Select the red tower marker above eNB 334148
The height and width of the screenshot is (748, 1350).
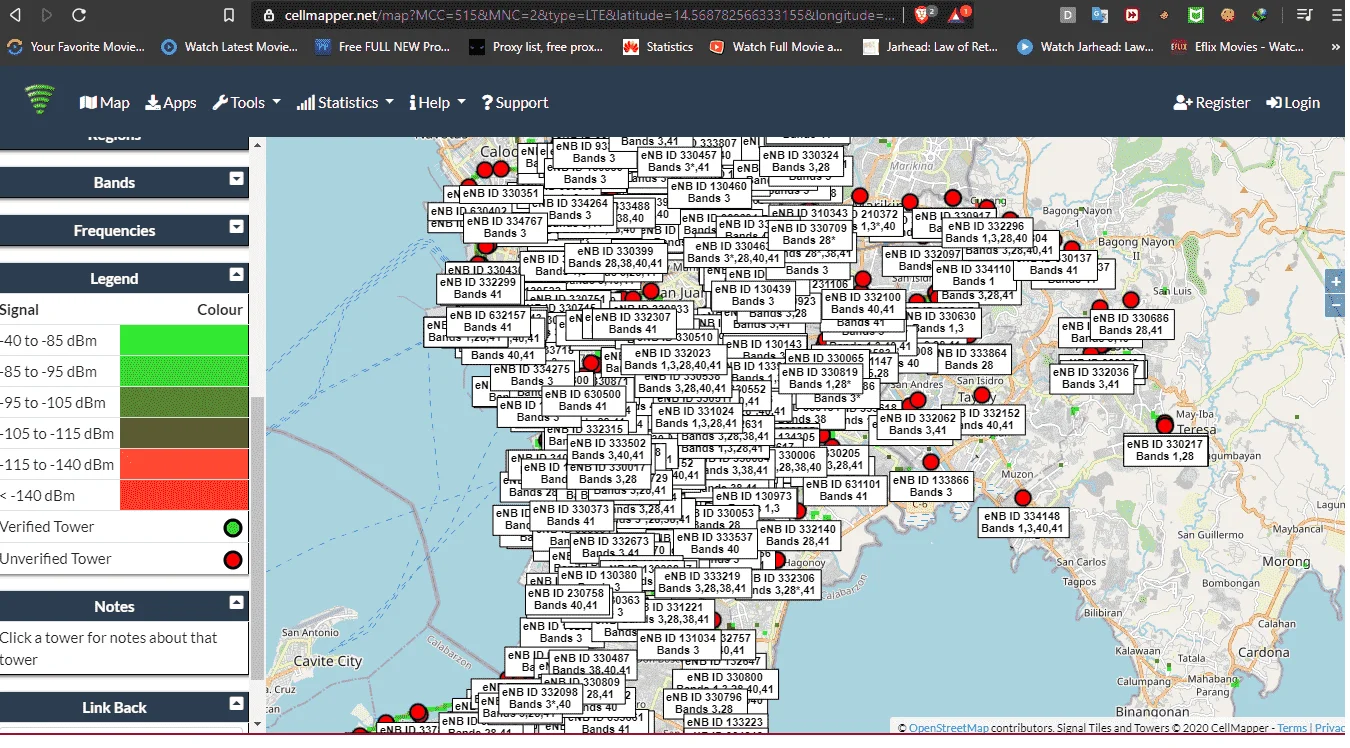tap(1022, 497)
